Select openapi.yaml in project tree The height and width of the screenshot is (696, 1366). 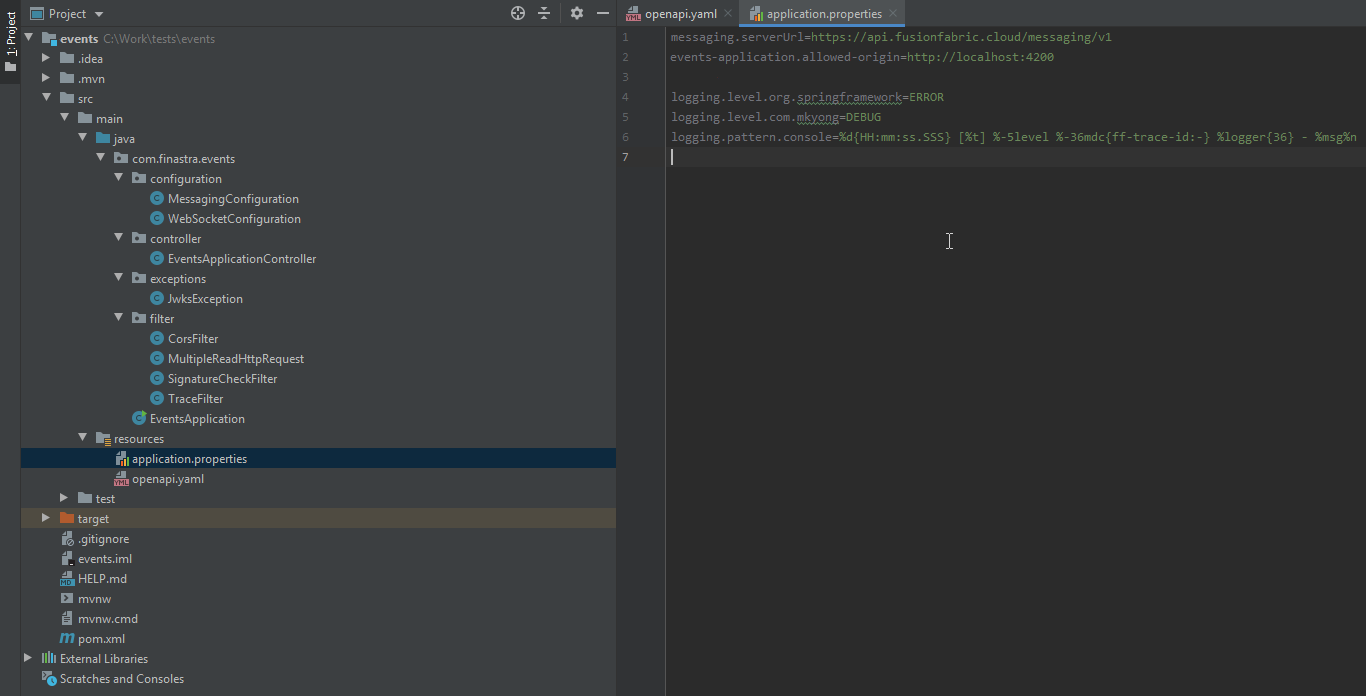coord(168,479)
